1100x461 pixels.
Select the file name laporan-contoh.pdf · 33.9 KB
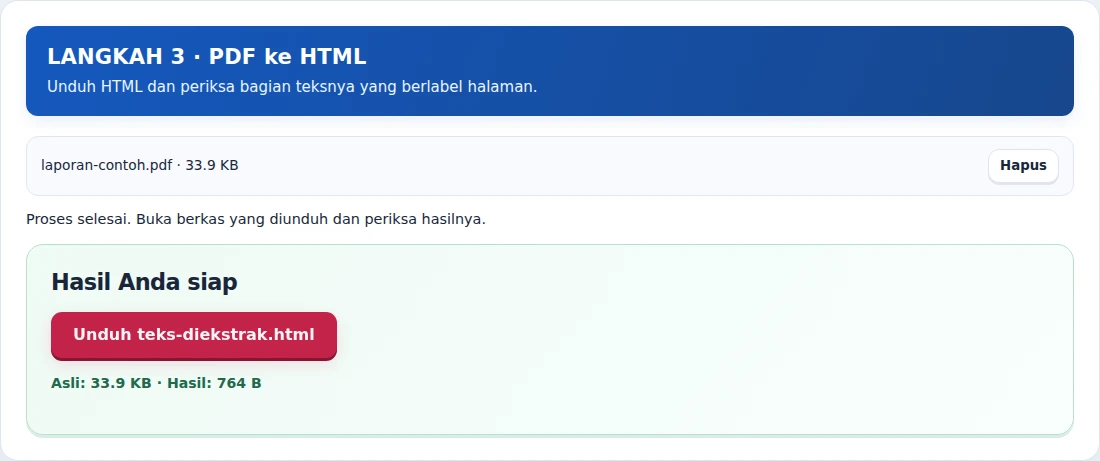(140, 166)
